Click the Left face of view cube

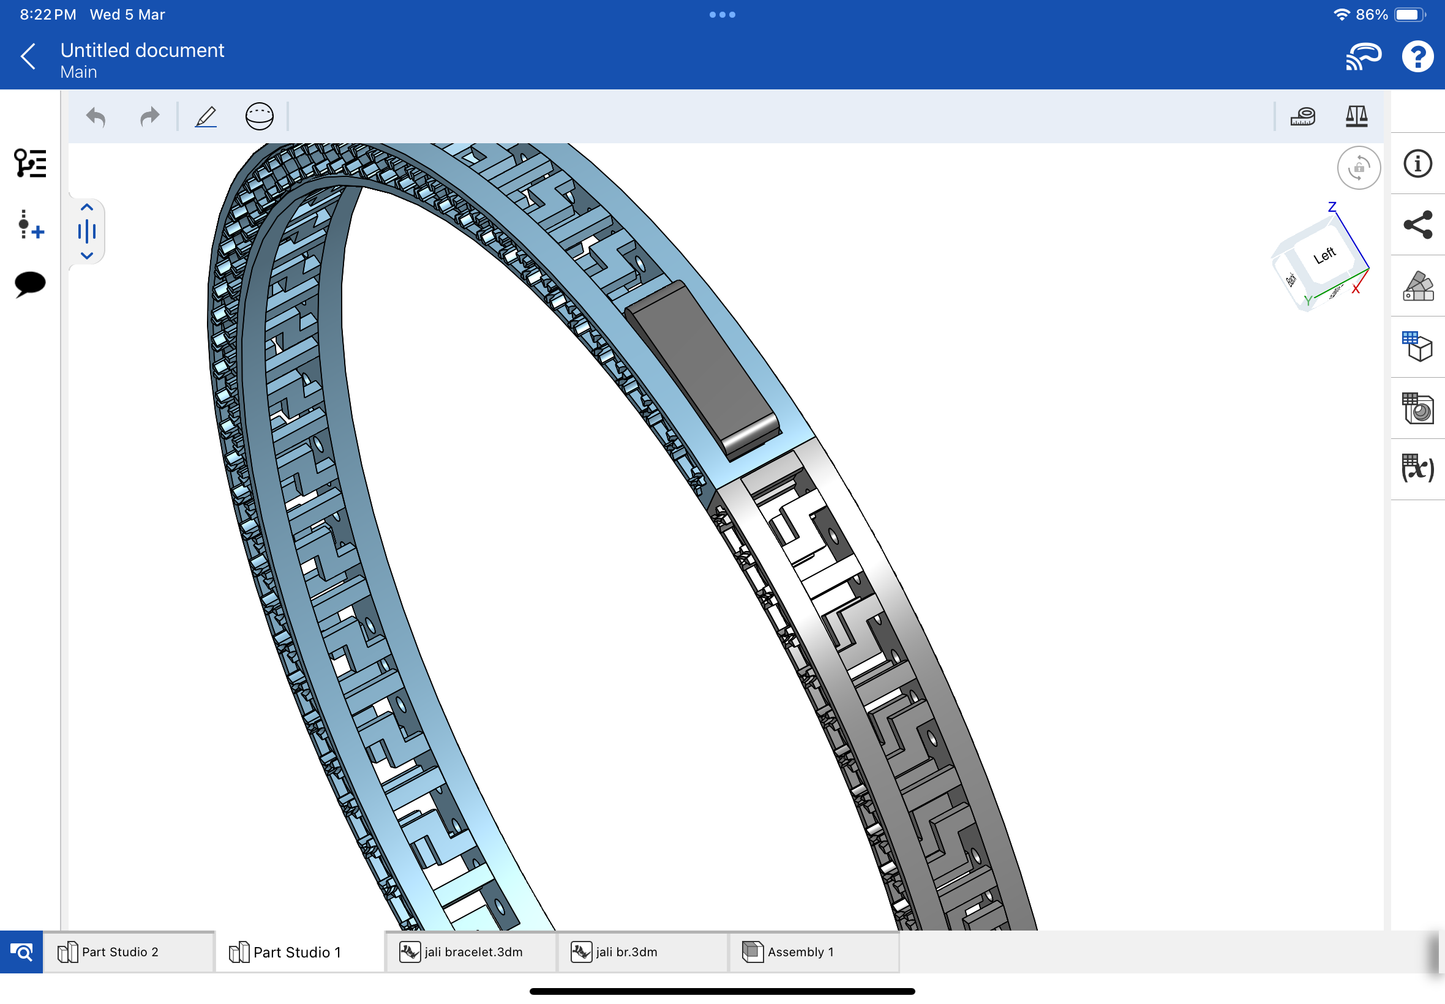point(1323,256)
